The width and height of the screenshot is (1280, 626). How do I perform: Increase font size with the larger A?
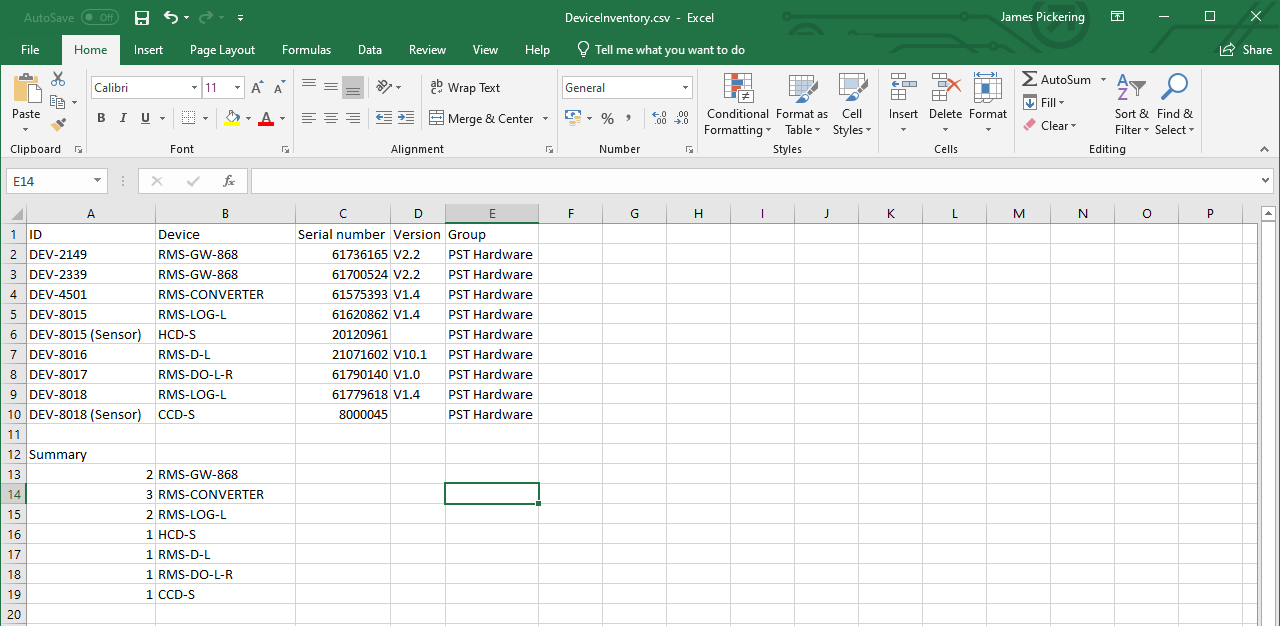tap(258, 88)
